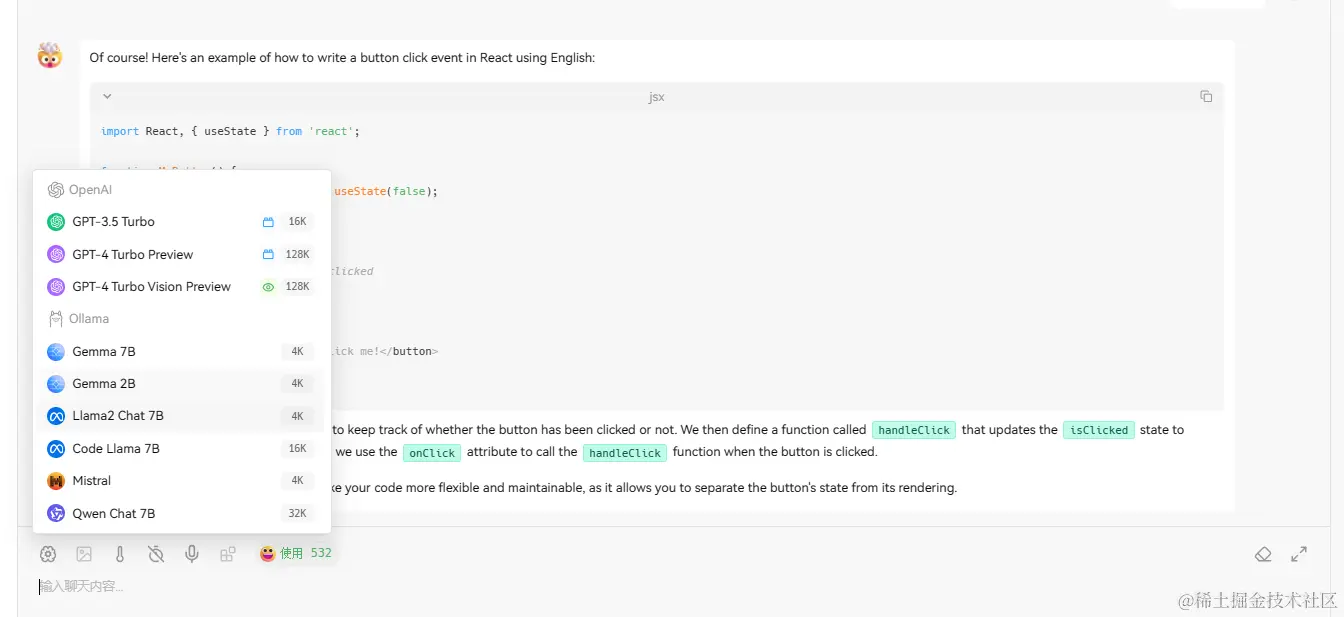The width and height of the screenshot is (1344, 617).
Task: Start voice input with the microphone icon
Action: (192, 554)
